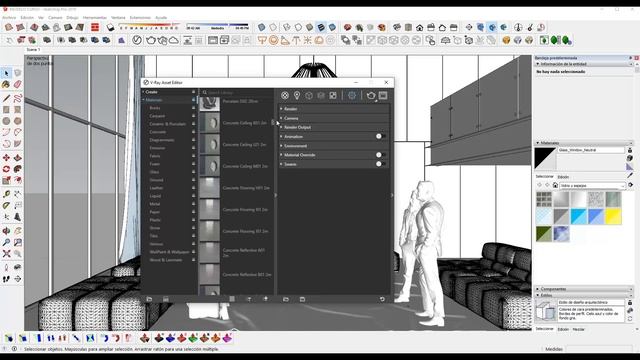Expand the Renderer rollout
Image resolution: width=640 pixels, height=360 pixels.
(x=334, y=109)
